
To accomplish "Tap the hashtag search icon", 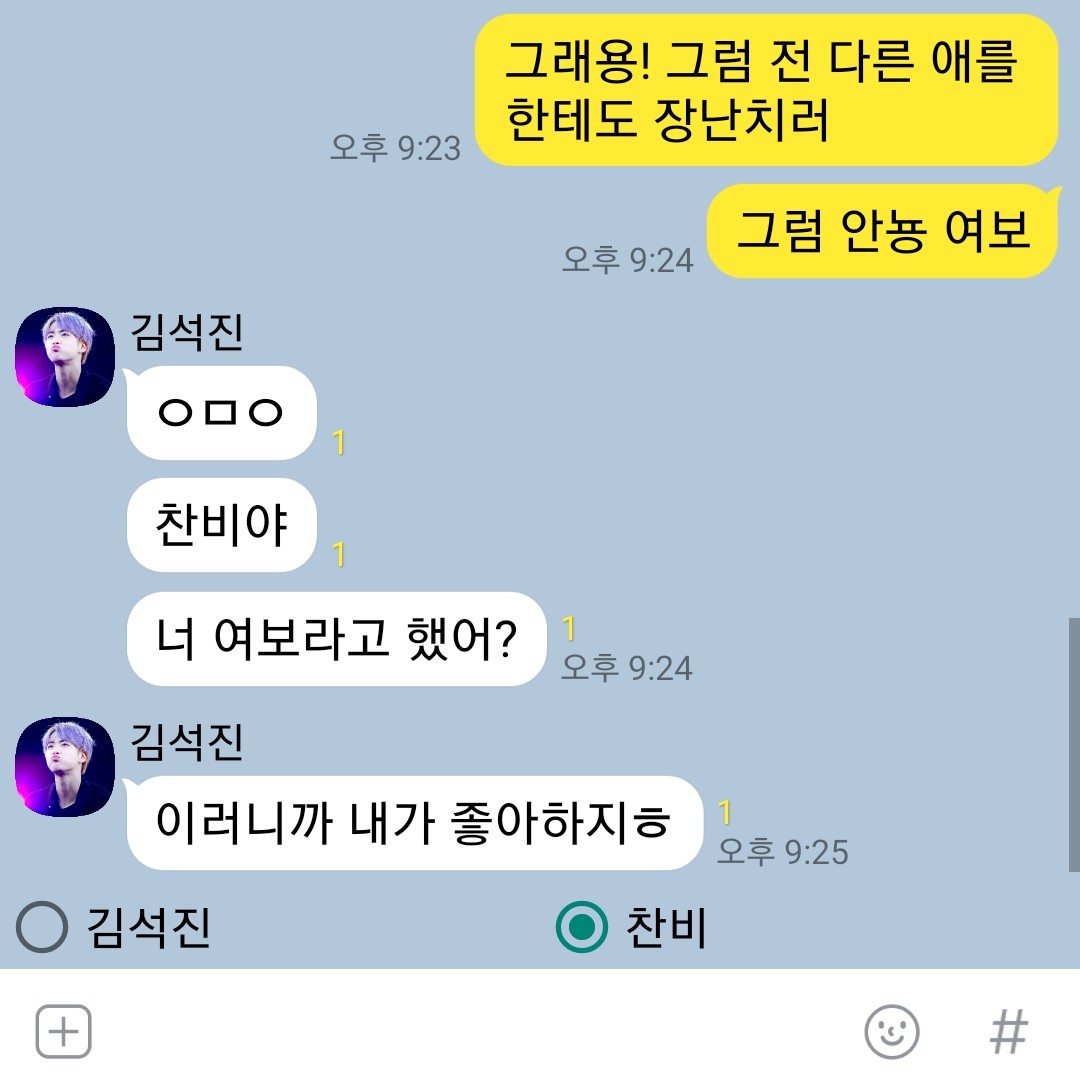I will [x=1009, y=1031].
